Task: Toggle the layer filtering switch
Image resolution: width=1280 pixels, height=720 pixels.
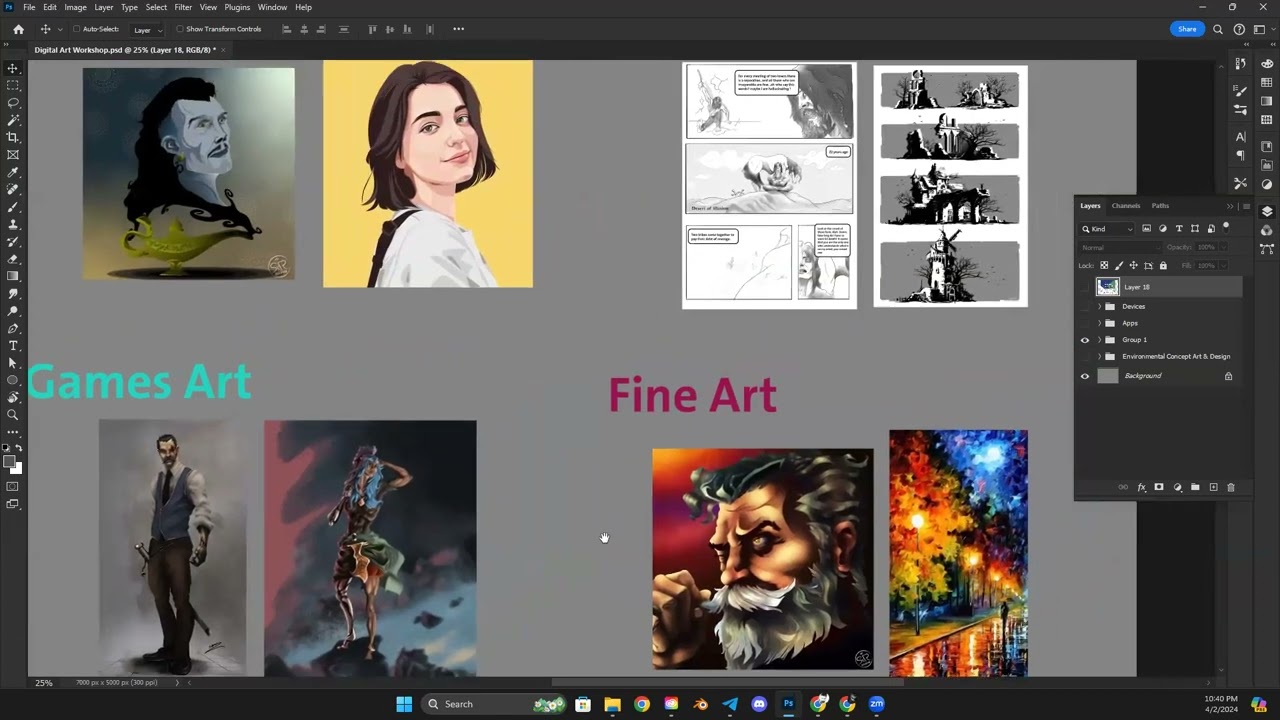Action: tap(1227, 227)
